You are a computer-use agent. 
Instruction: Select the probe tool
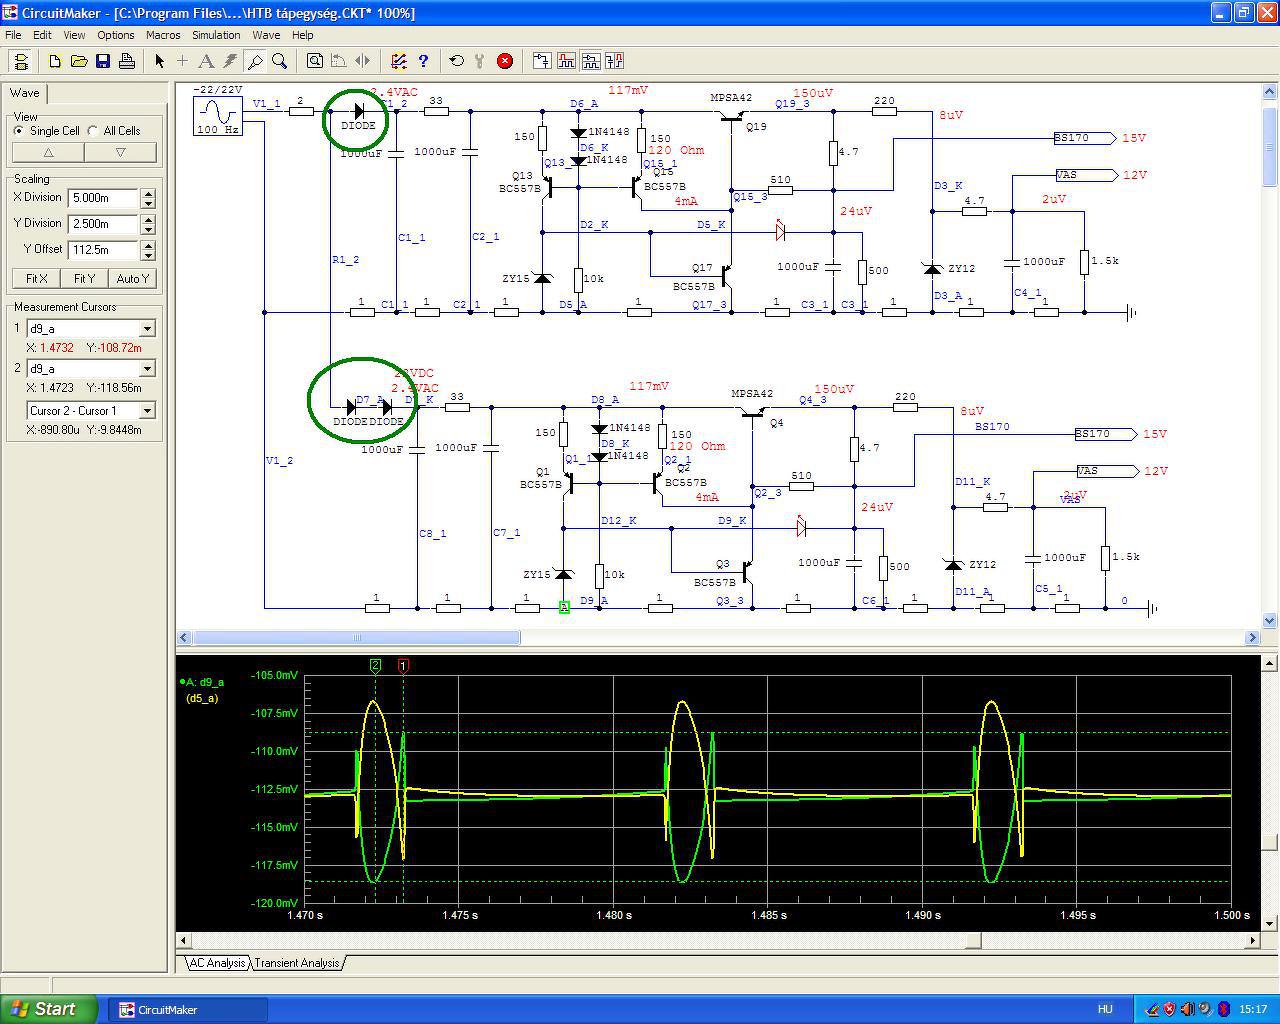[x=255, y=61]
